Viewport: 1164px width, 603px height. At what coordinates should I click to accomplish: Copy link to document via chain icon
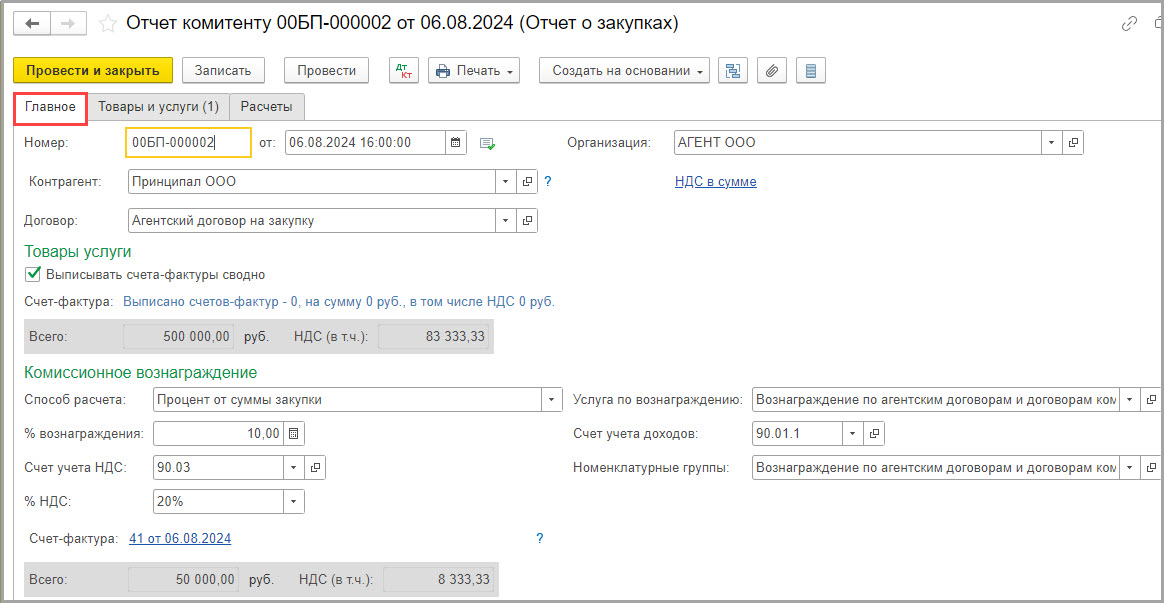(1129, 24)
